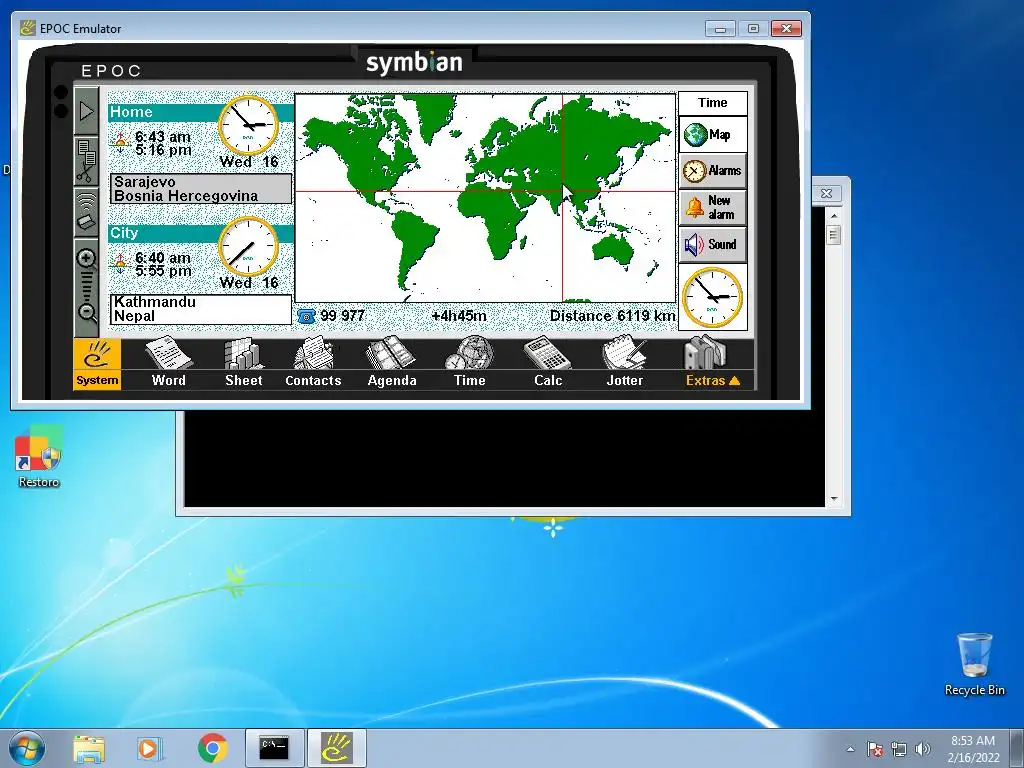Expand the Extras drawer

pos(712,363)
